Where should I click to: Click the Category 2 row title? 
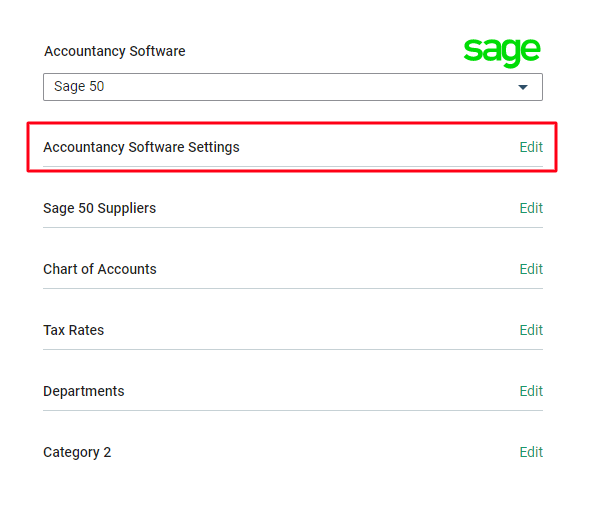pos(77,453)
